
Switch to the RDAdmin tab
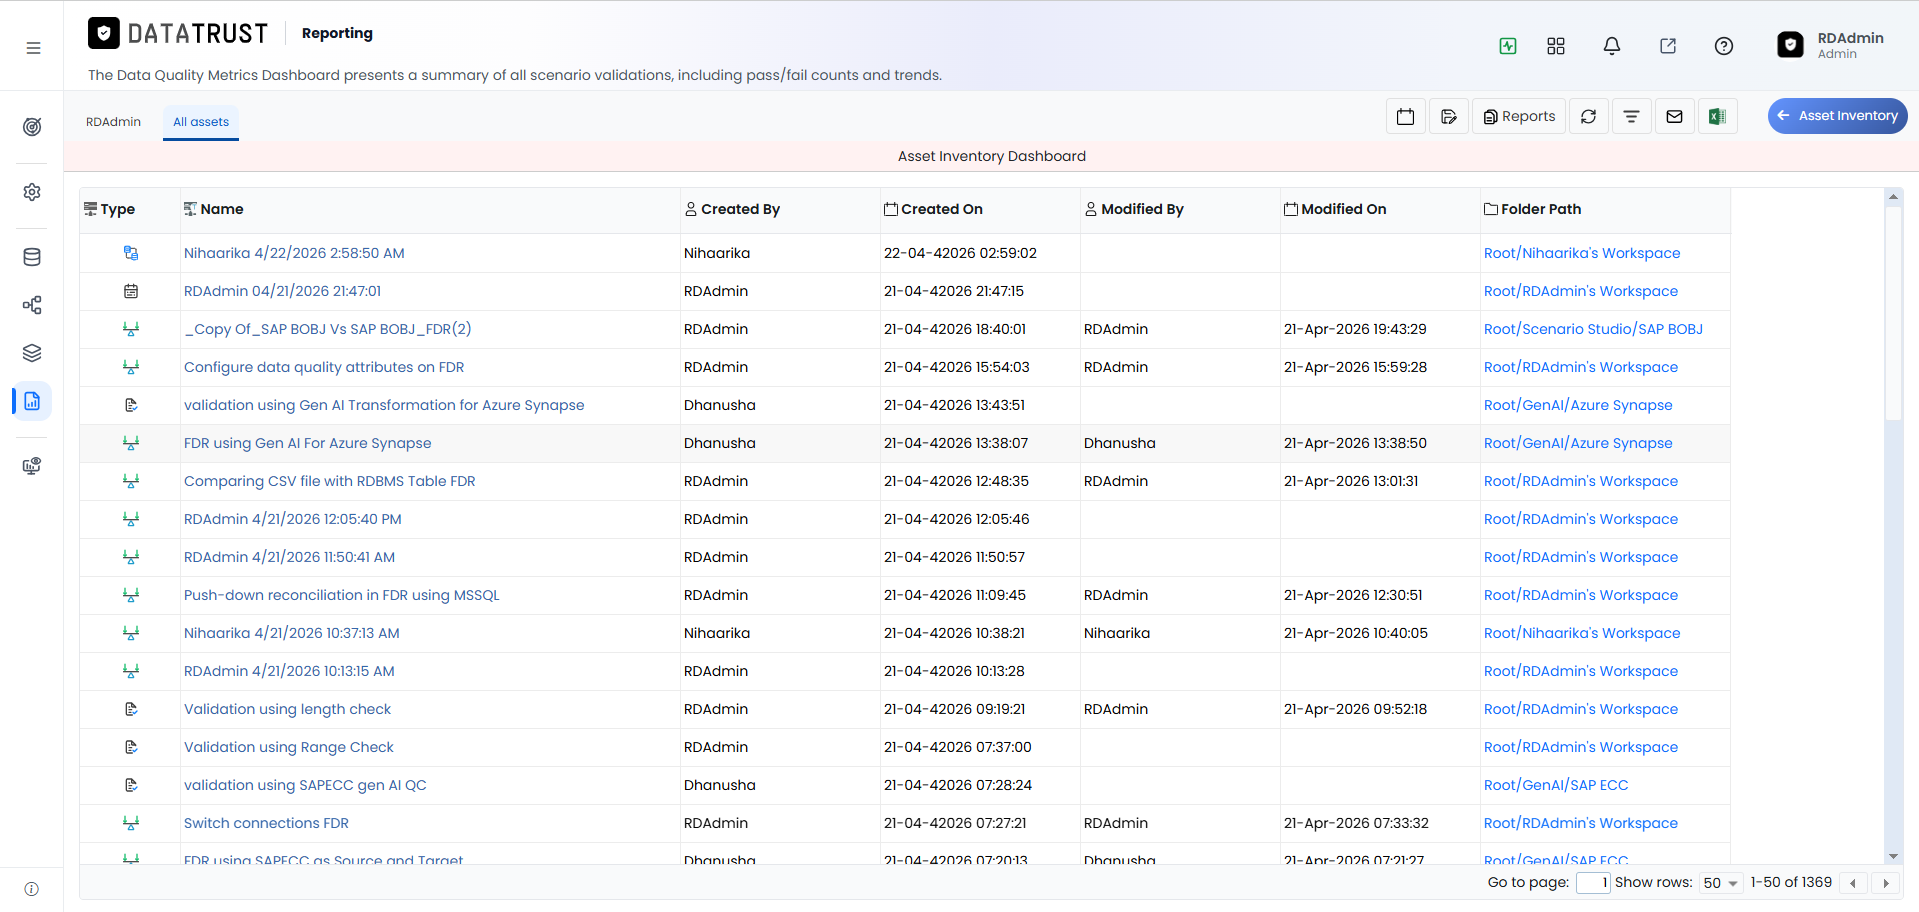[113, 122]
